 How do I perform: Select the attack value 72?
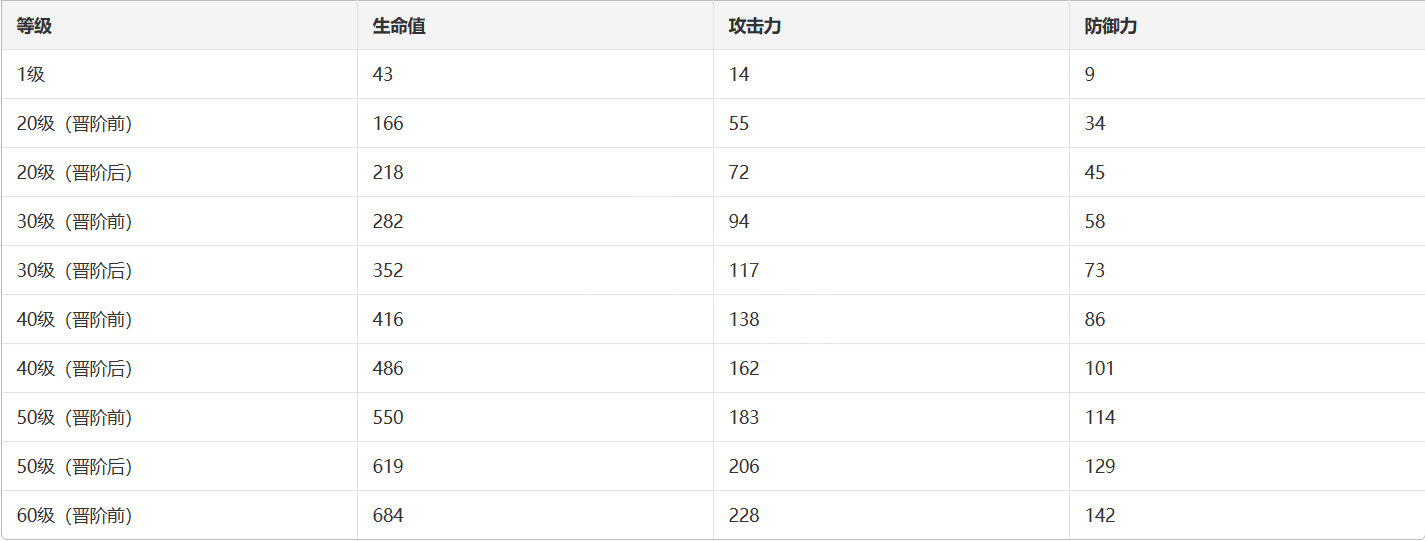[x=739, y=173]
